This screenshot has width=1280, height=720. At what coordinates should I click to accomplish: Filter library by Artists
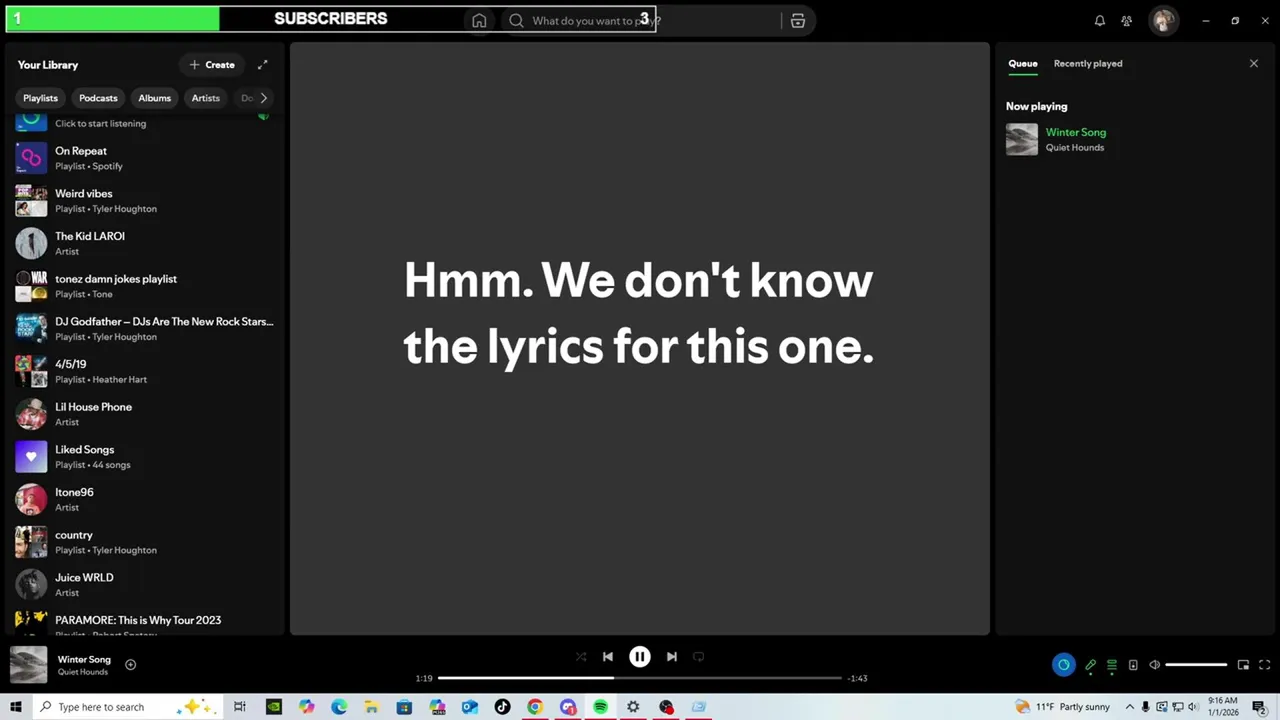205,98
